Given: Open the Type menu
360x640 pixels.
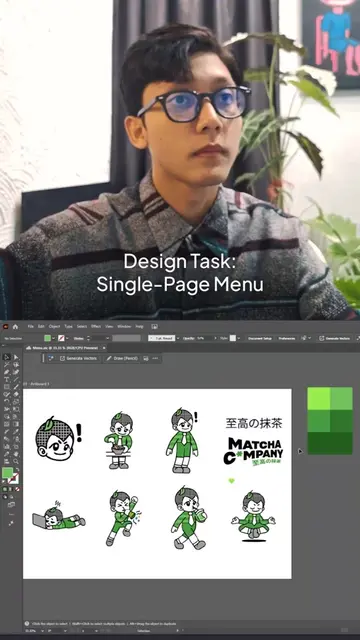Looking at the screenshot, I should point(69,327).
